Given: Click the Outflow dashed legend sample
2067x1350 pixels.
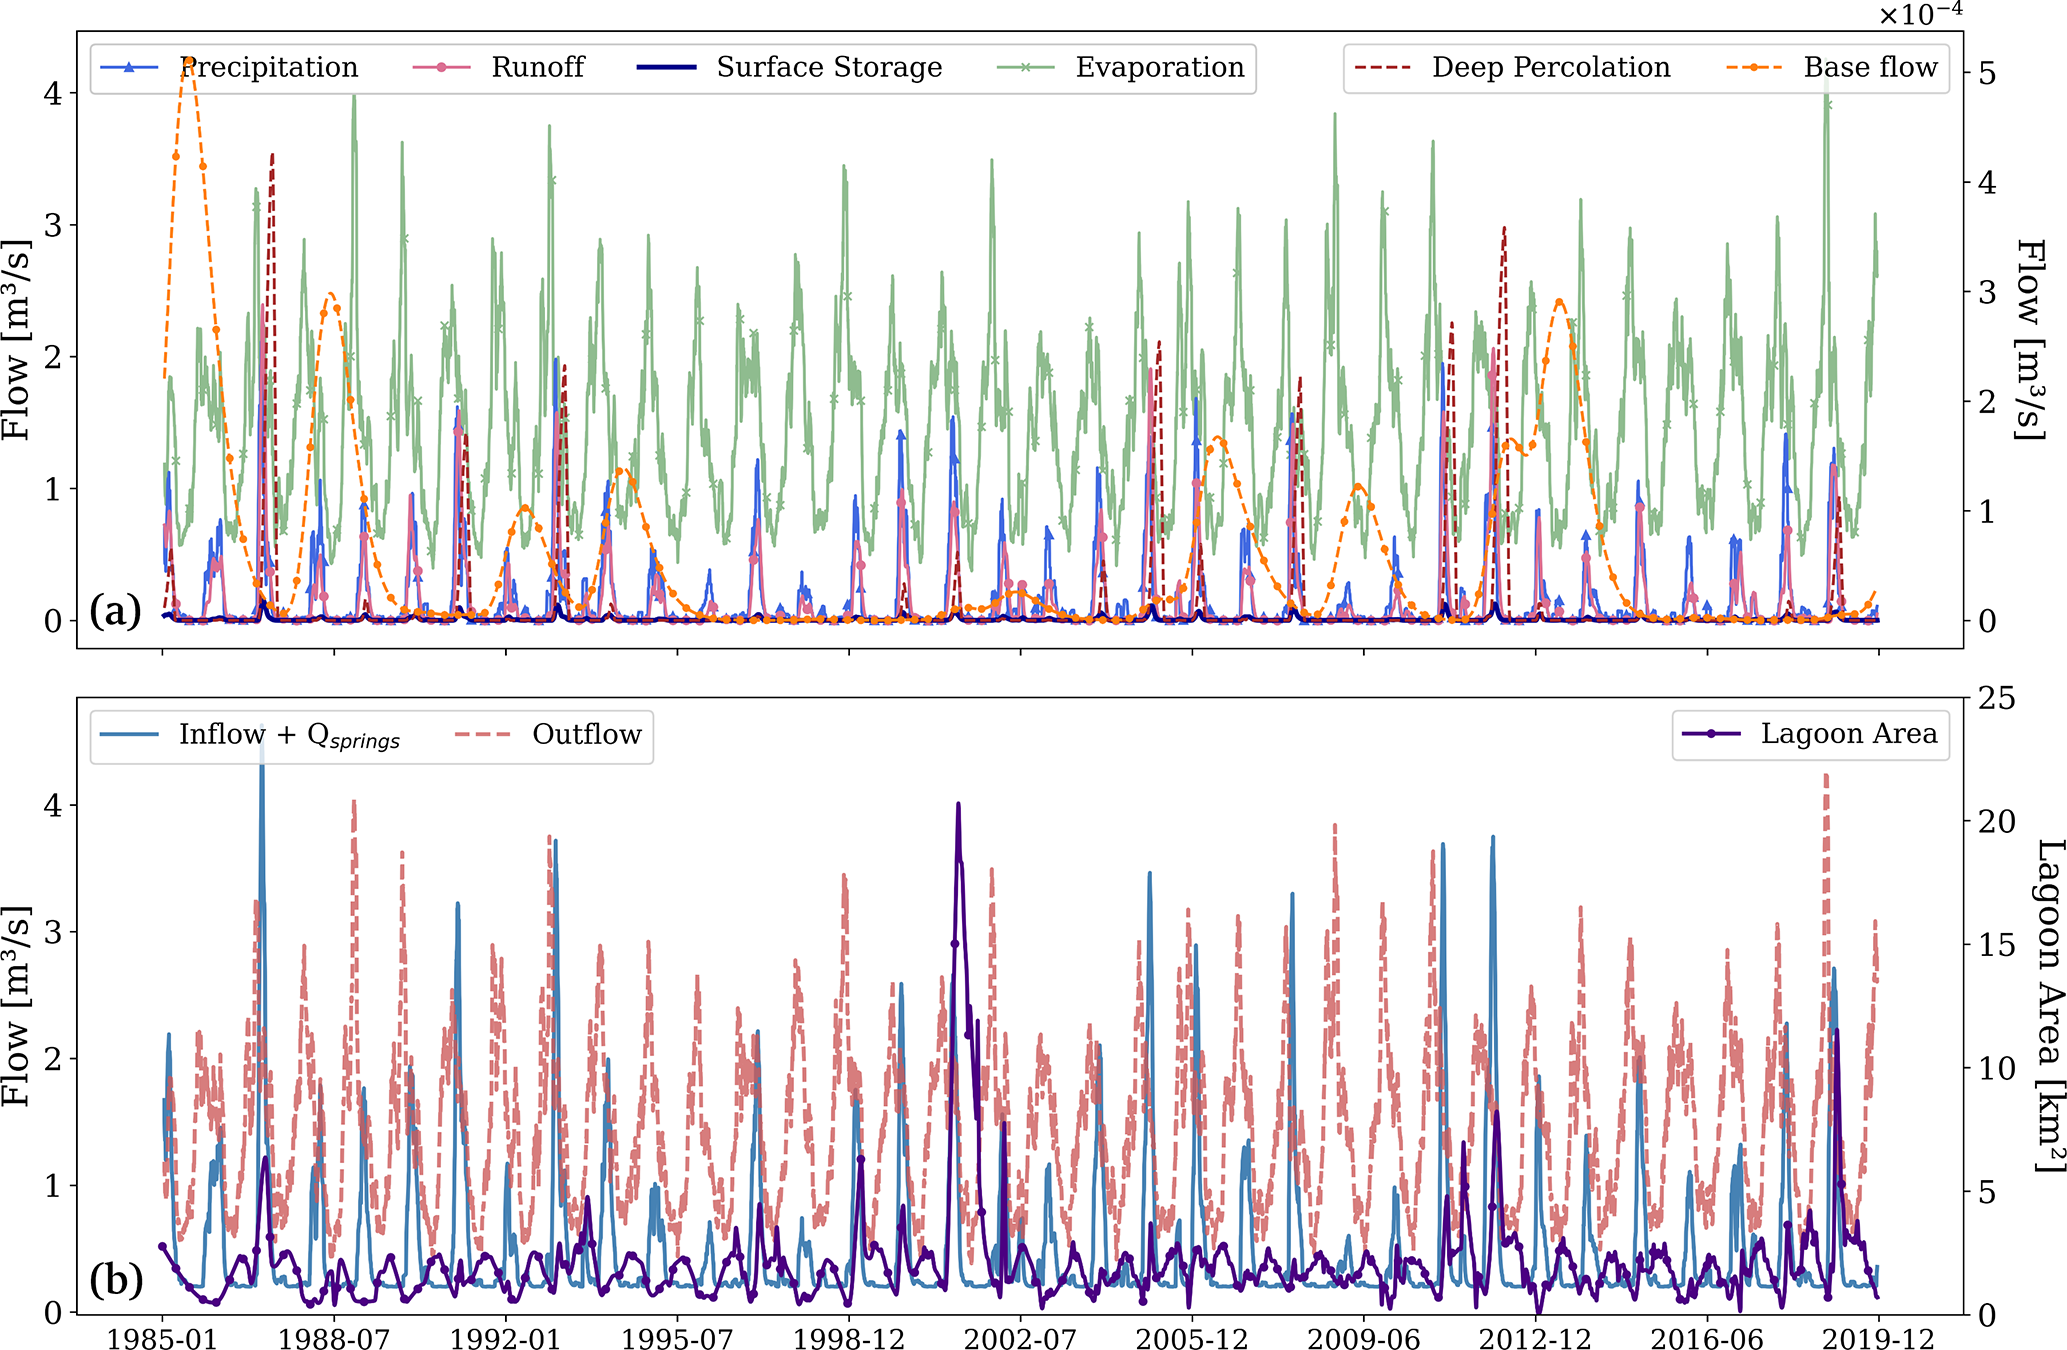Looking at the screenshot, I should point(482,735).
